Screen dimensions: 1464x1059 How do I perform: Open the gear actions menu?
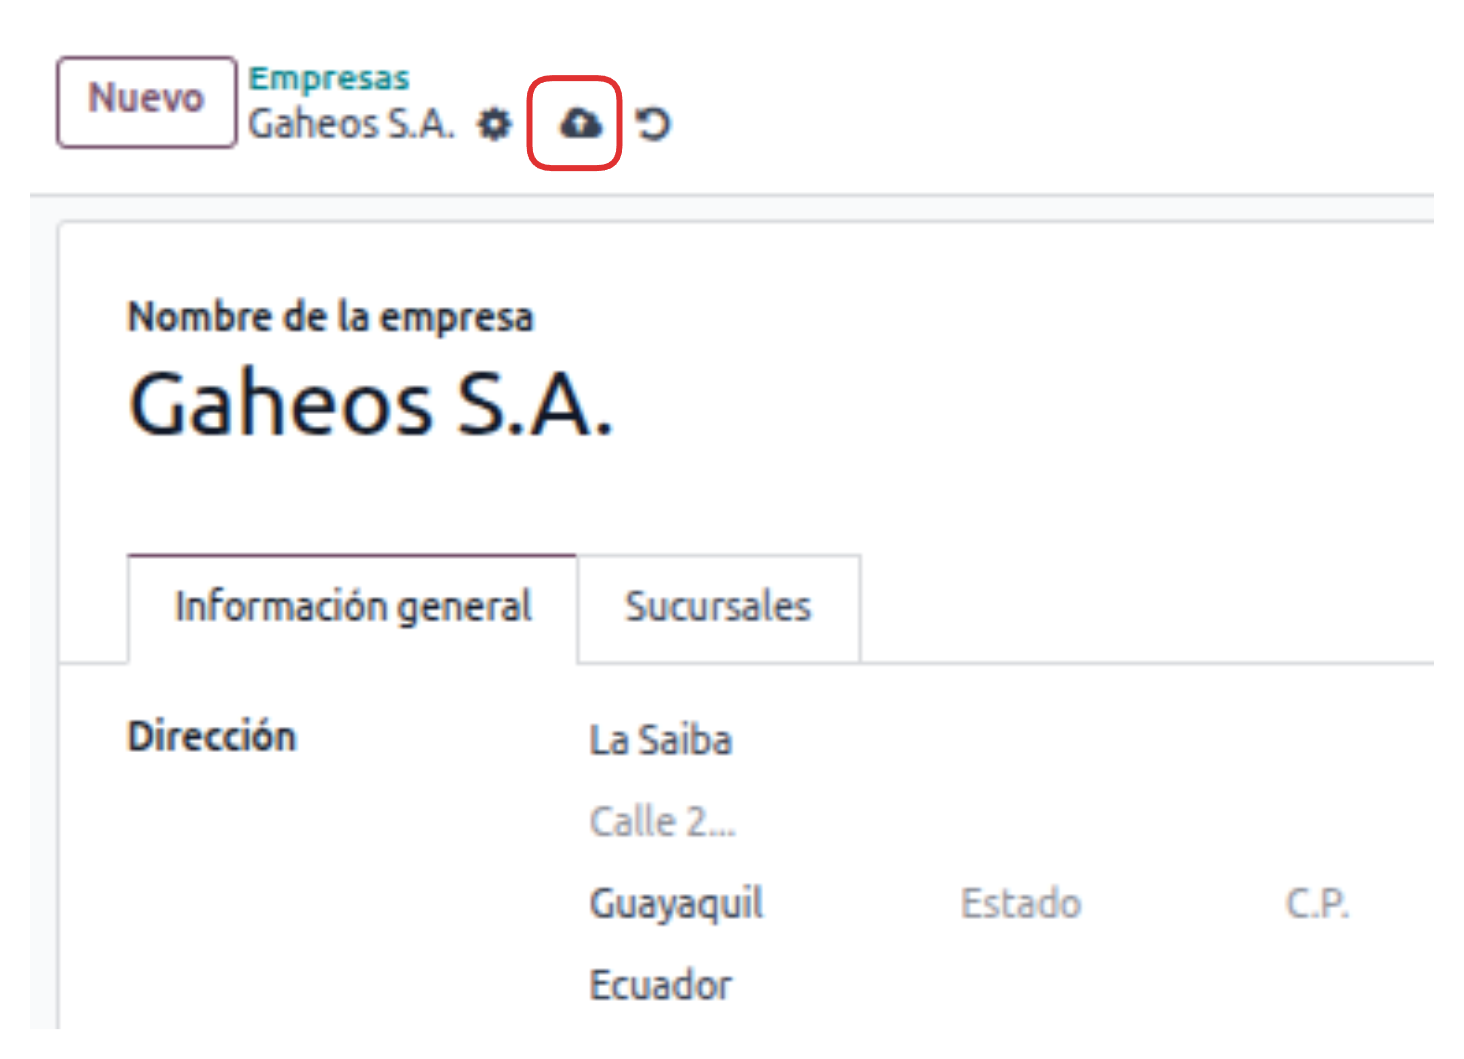click(494, 125)
